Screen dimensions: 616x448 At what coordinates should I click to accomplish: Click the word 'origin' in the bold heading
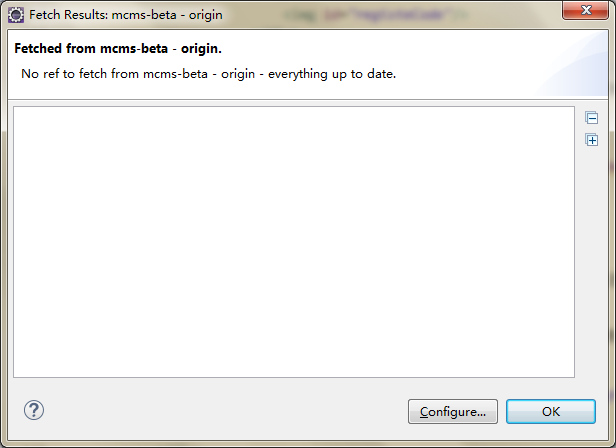pos(199,49)
